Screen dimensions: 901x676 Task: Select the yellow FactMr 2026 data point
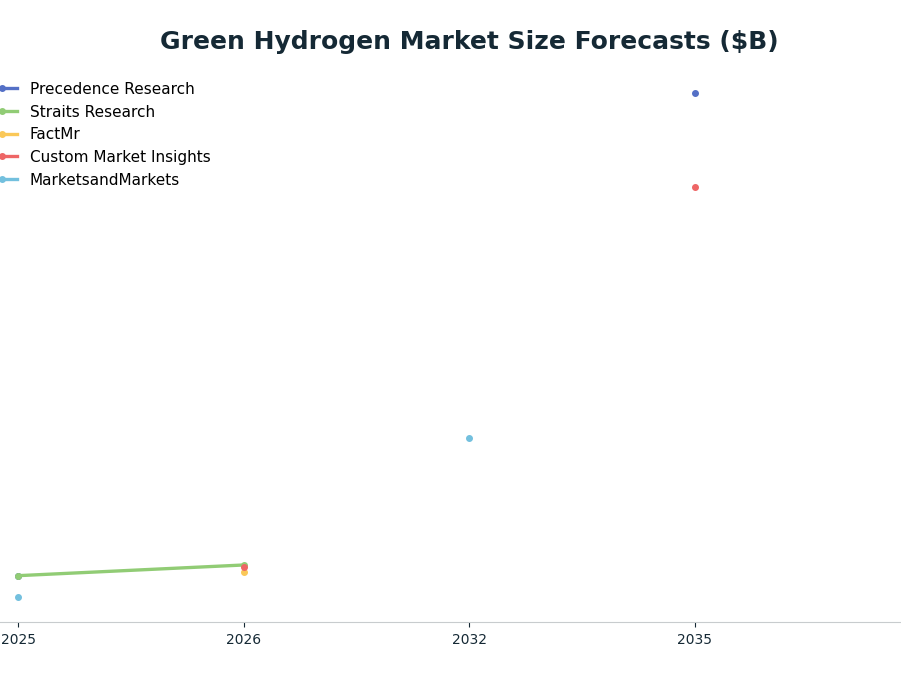(x=244, y=573)
